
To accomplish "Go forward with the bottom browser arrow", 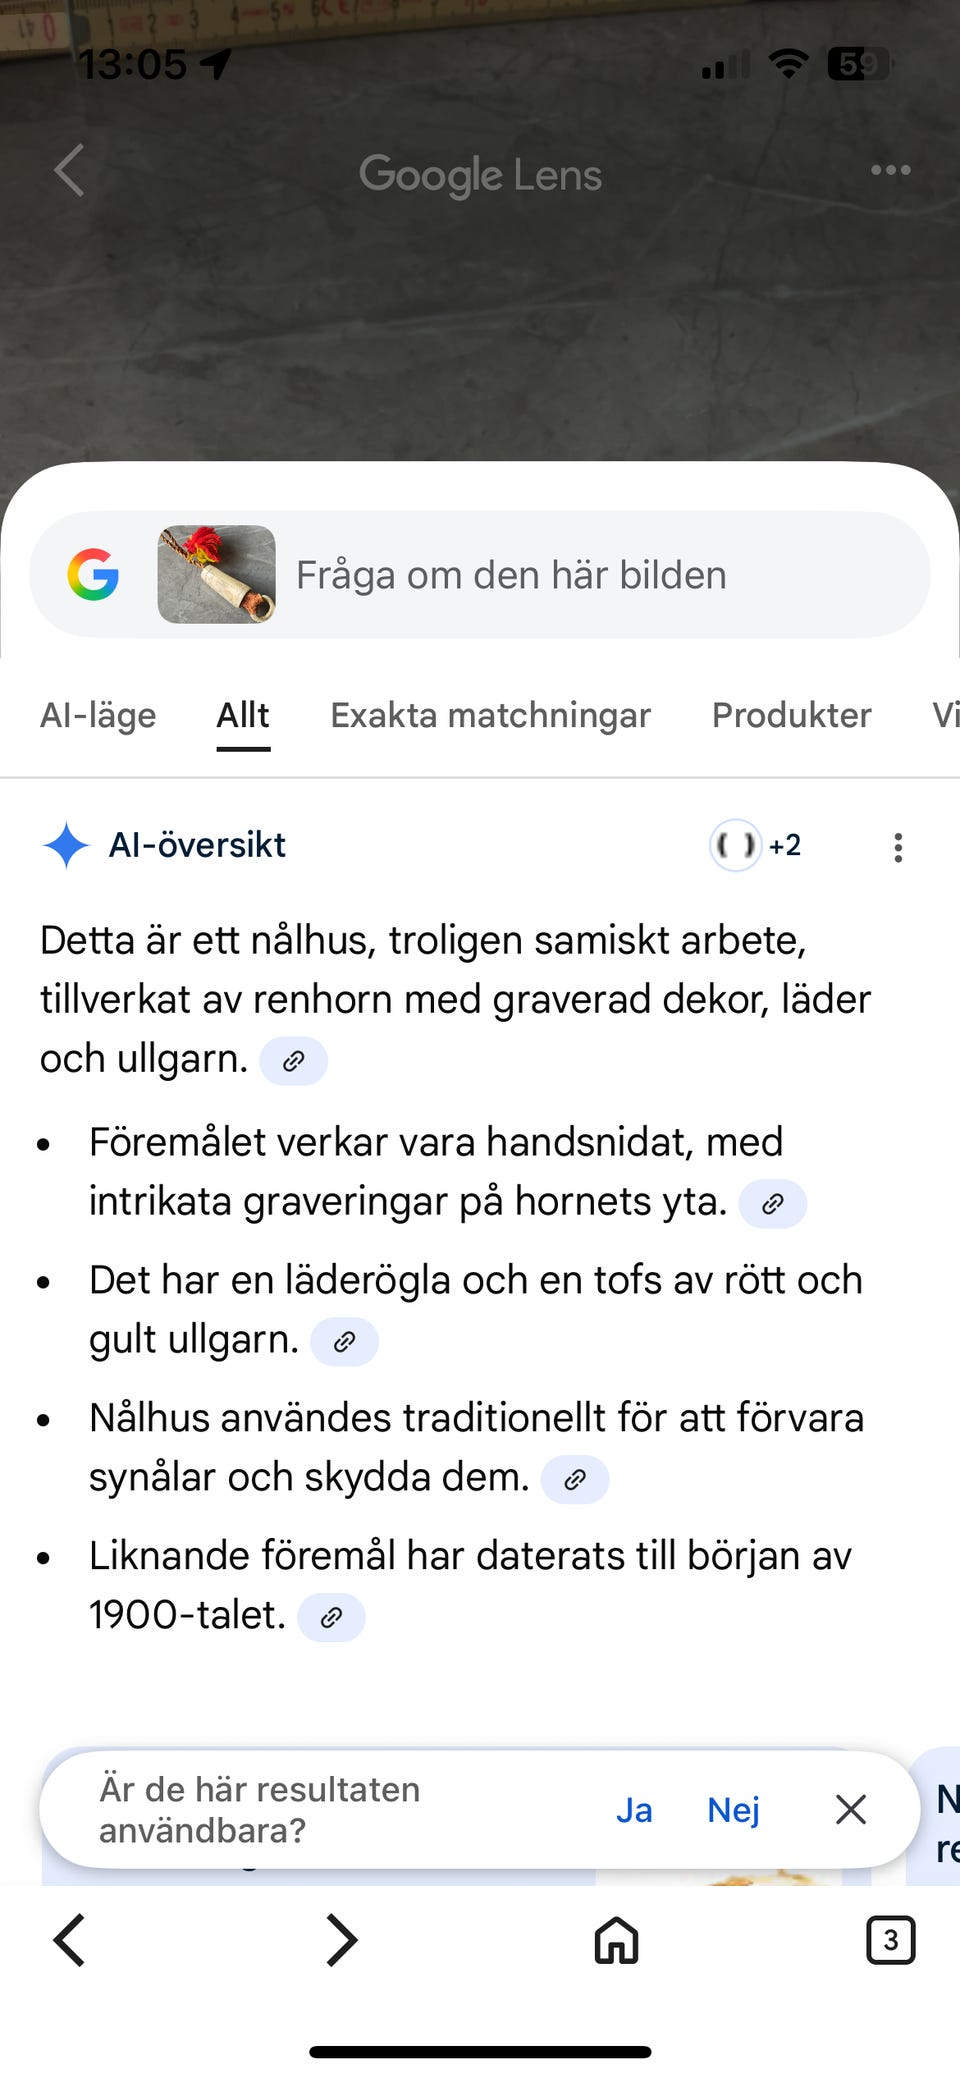I will [x=342, y=1941].
